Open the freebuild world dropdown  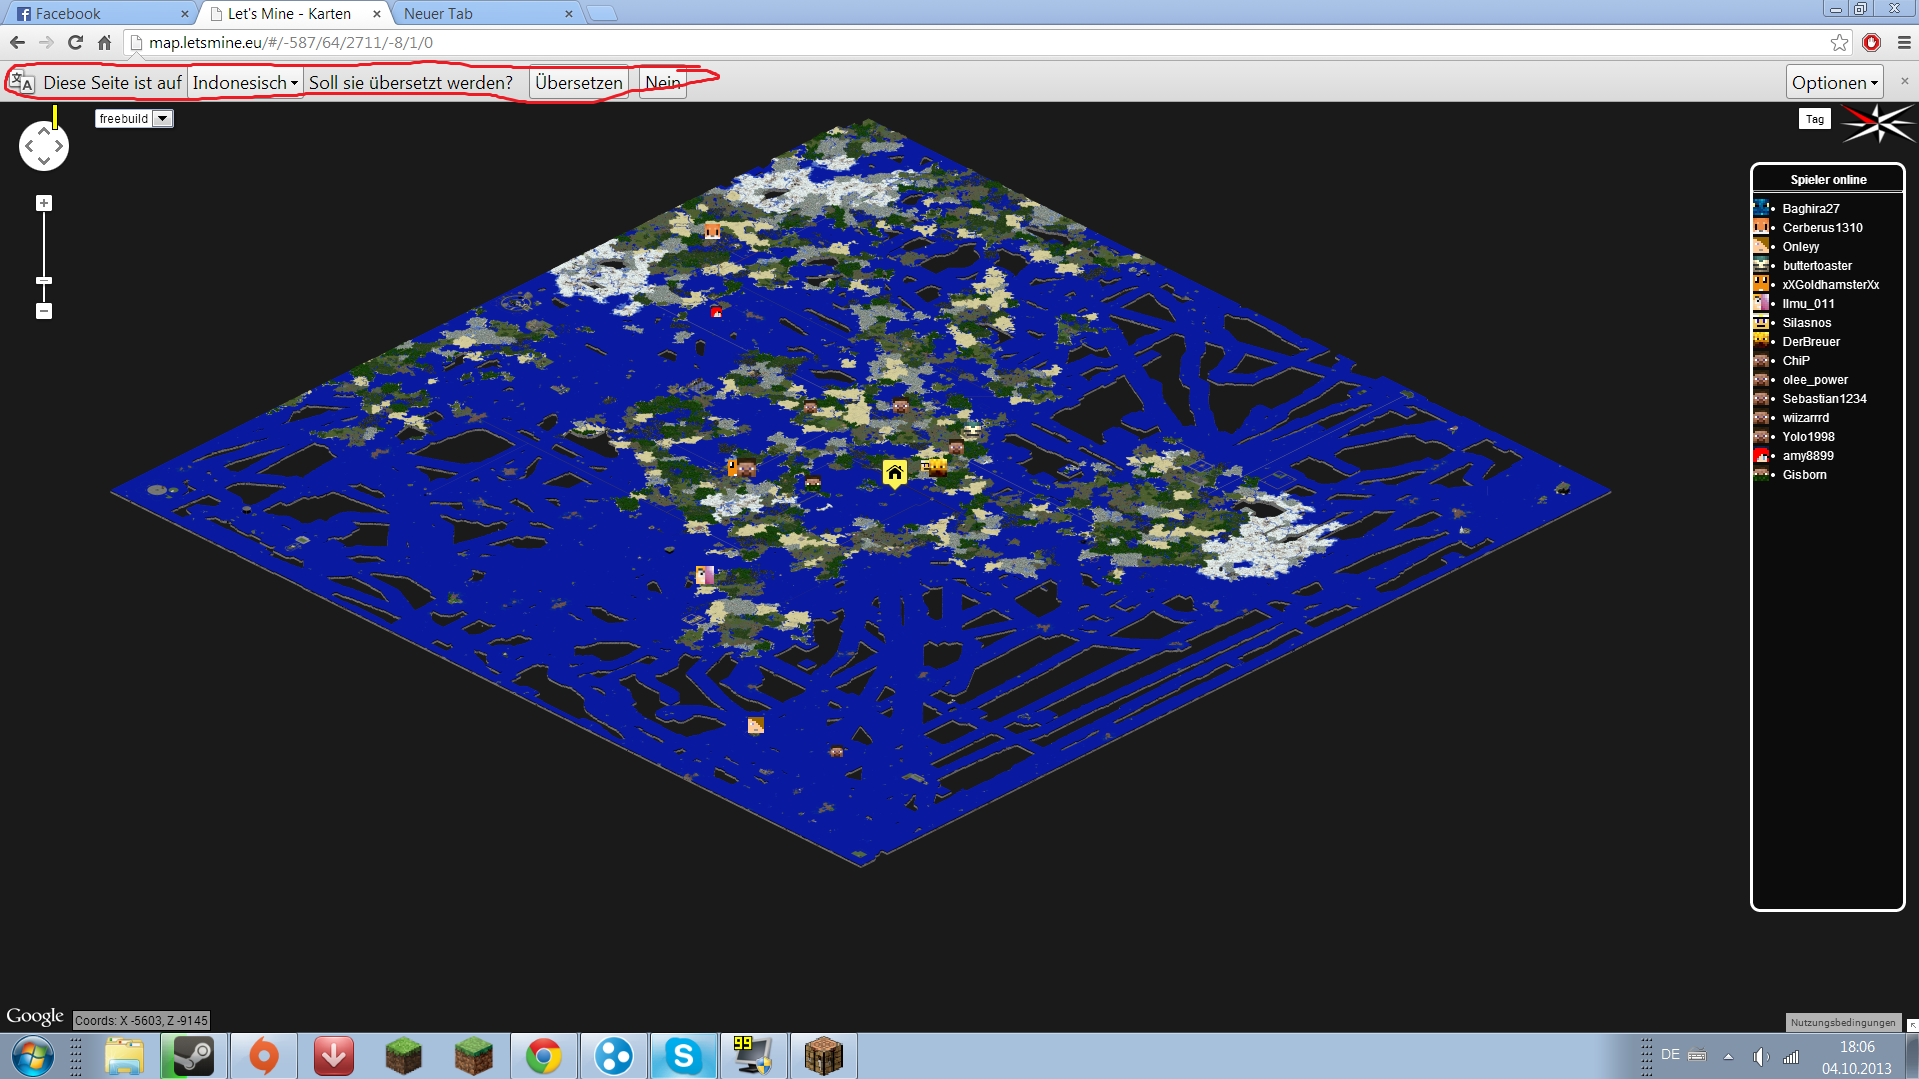point(134,118)
